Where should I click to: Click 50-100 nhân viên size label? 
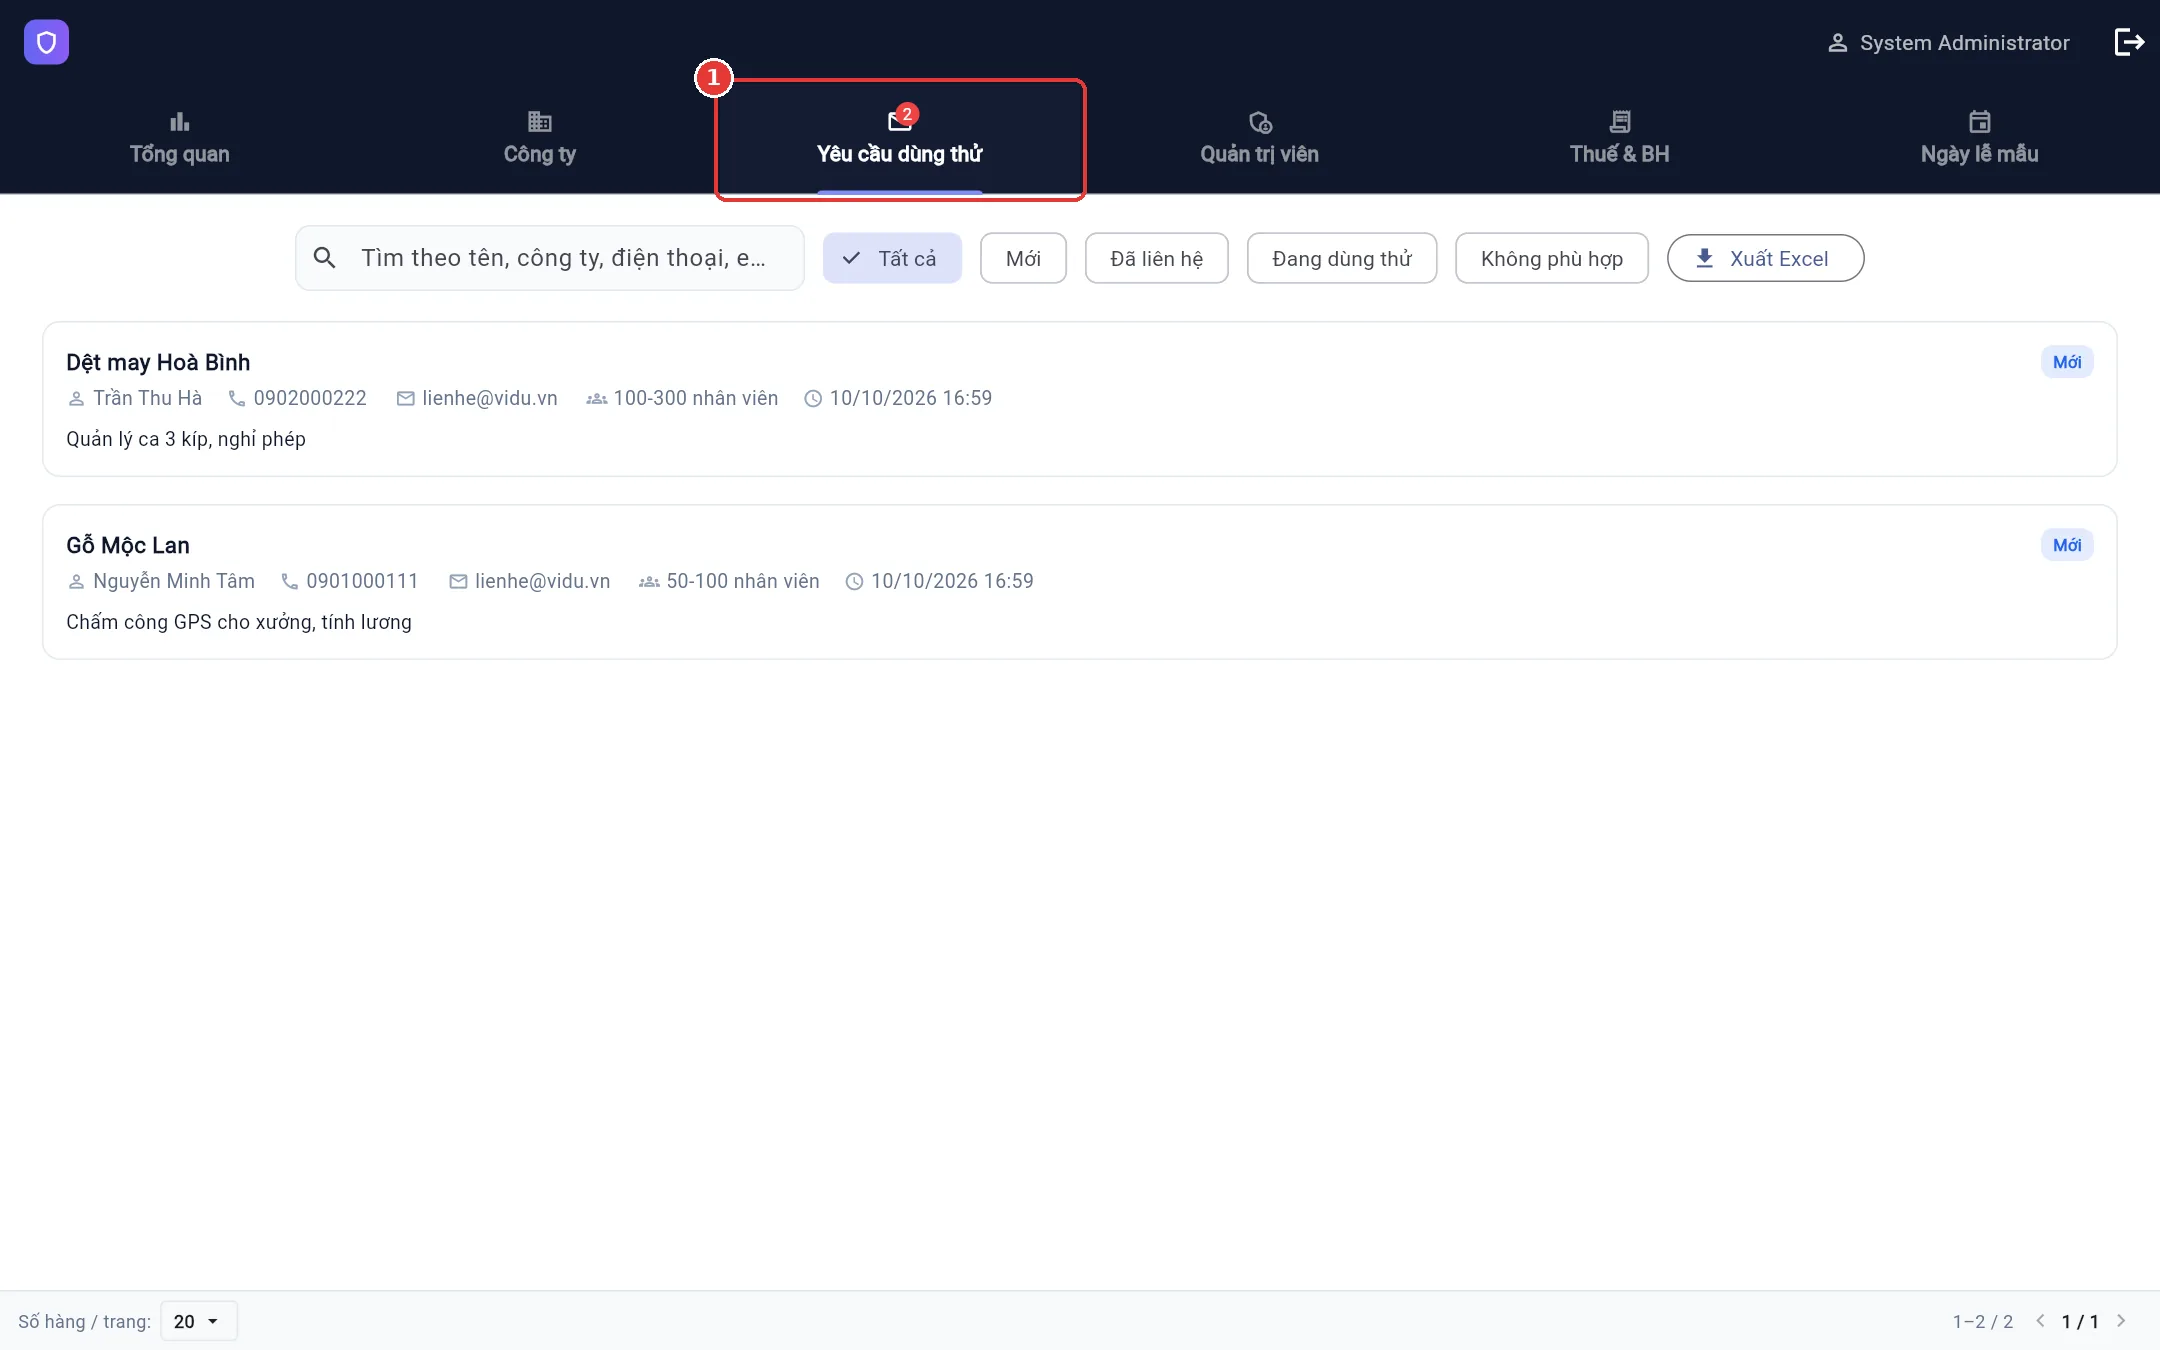pos(743,581)
